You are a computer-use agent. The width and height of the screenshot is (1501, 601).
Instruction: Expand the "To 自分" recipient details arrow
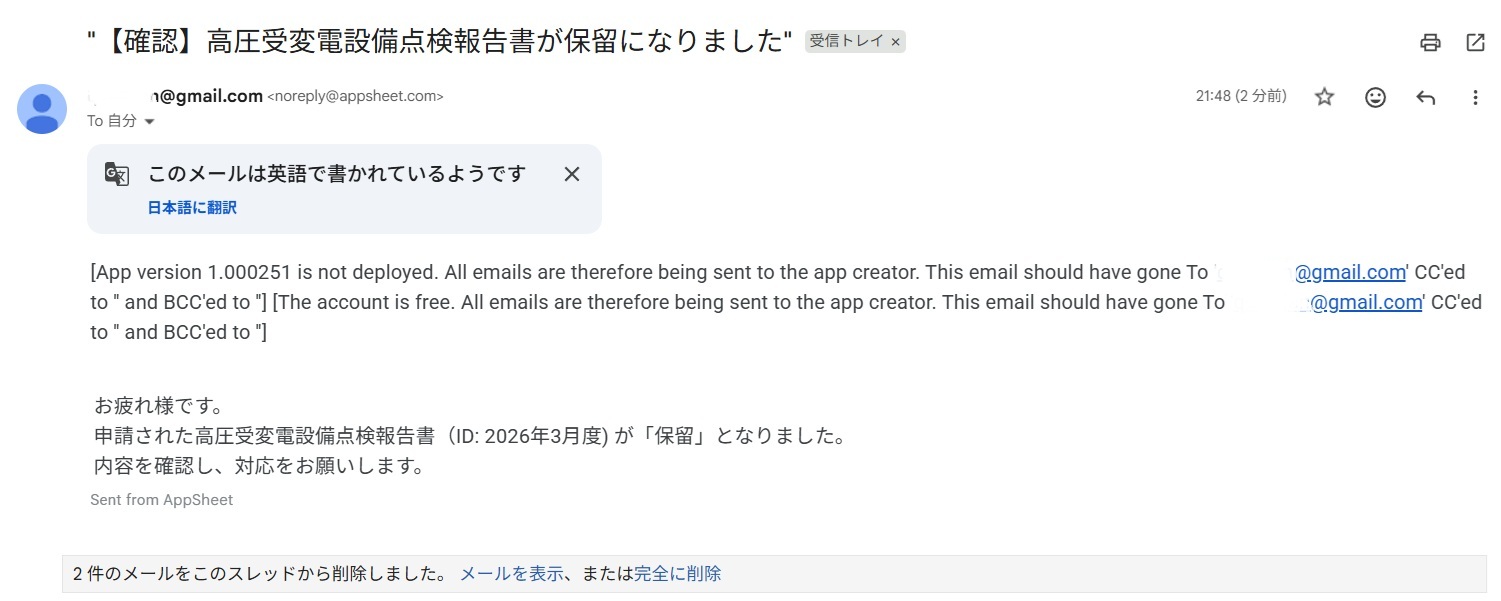[x=150, y=122]
